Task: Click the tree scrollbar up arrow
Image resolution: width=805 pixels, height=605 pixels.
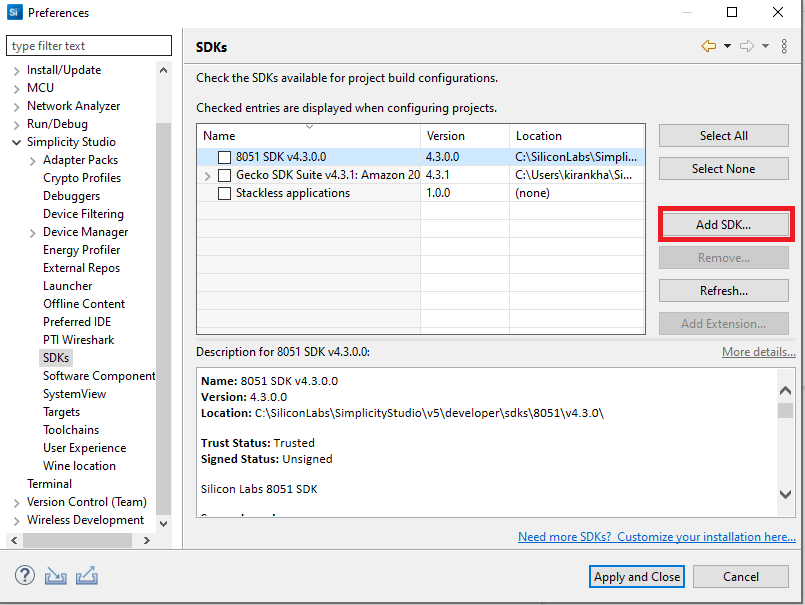Action: 163,70
